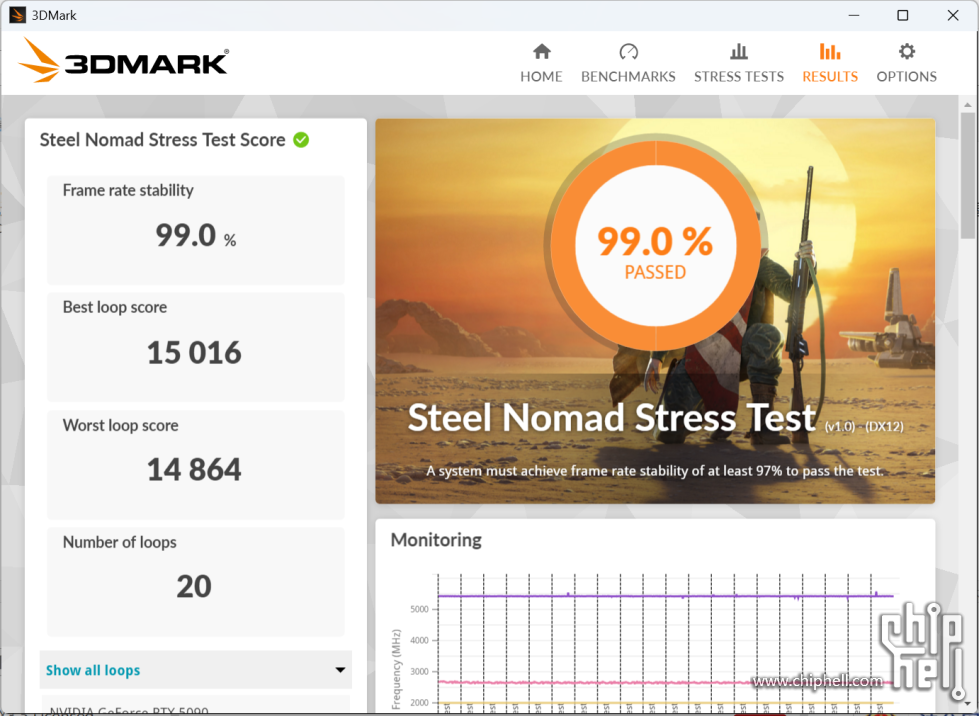The width and height of the screenshot is (979, 716).
Task: Click the green validation checkmark icon
Action: (x=301, y=140)
